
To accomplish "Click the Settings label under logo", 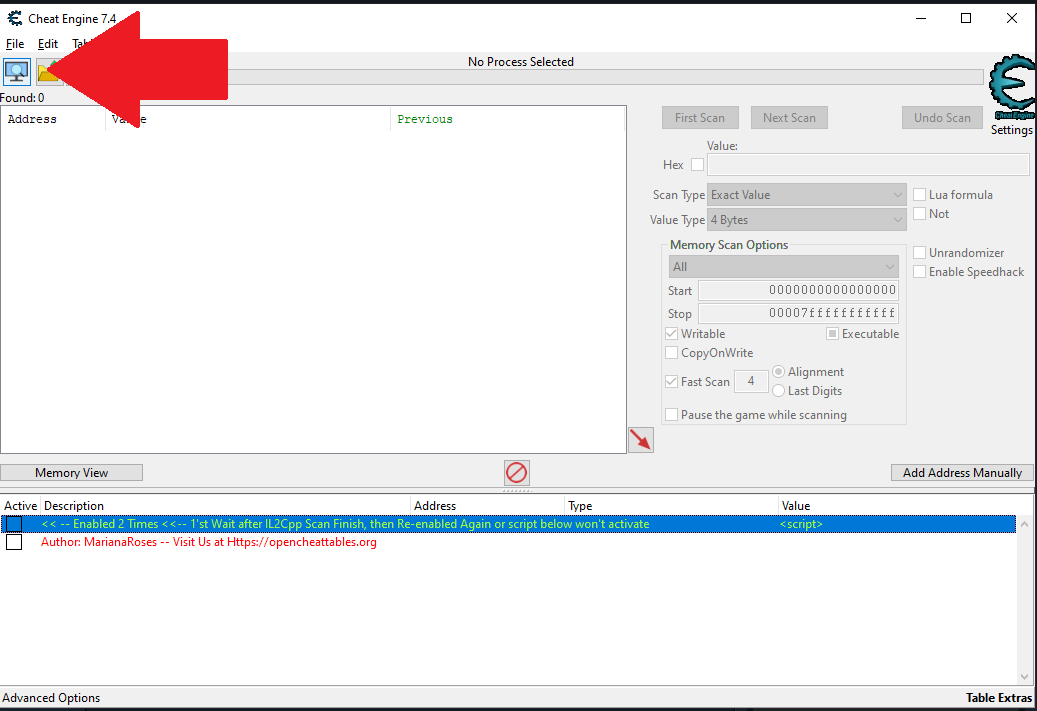I will 1011,130.
